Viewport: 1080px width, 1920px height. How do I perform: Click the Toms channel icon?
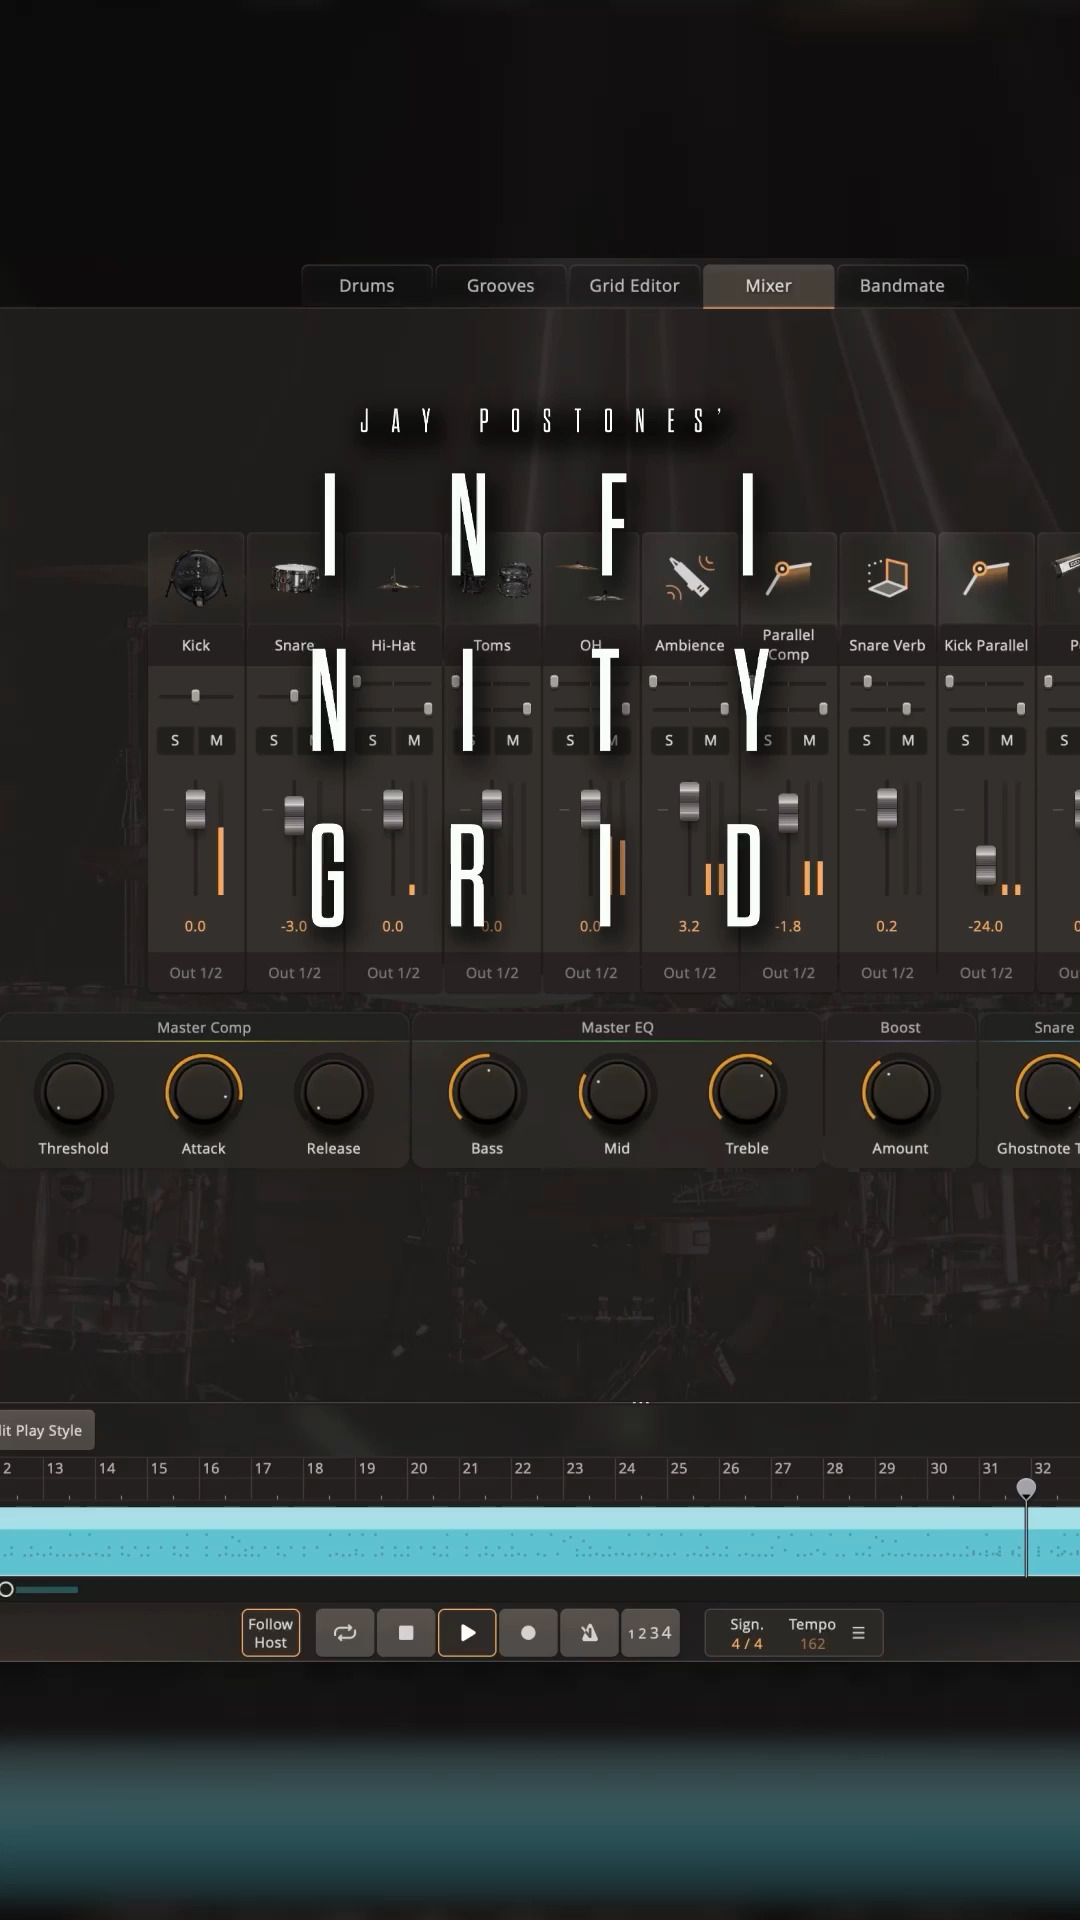496,578
